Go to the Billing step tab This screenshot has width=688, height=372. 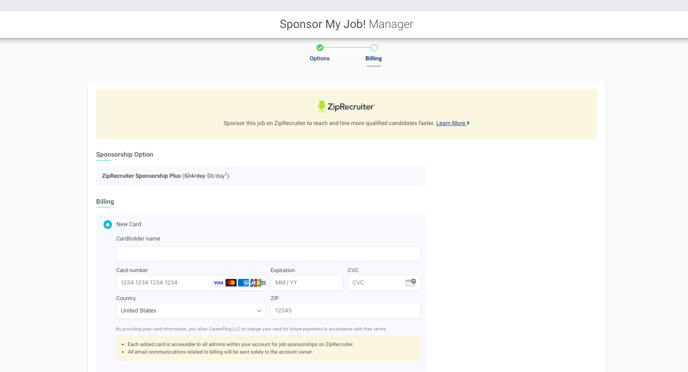click(x=373, y=58)
